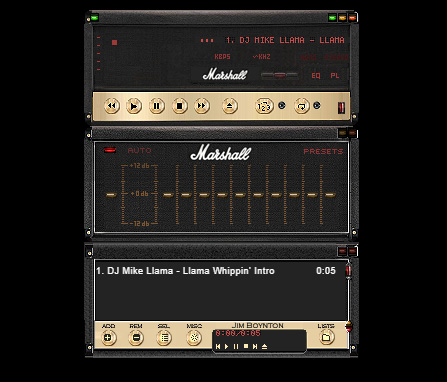
Task: Click the mini Next button in the playlist
Action: (255, 347)
